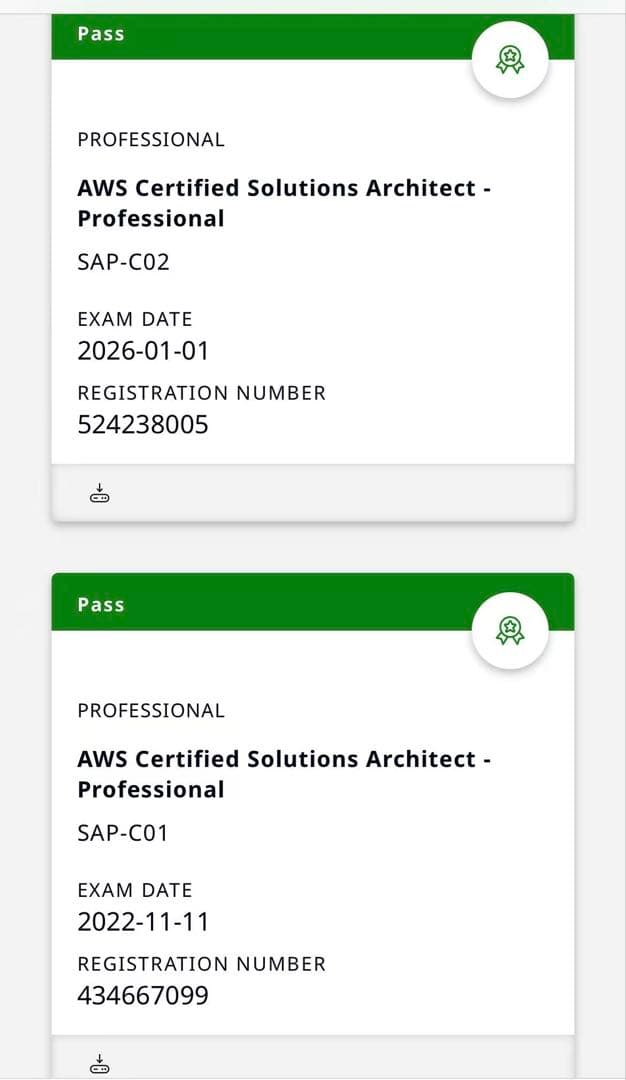Click the download icon under registration 524238005
Image resolution: width=626 pixels, height=1080 pixels.
99,491
